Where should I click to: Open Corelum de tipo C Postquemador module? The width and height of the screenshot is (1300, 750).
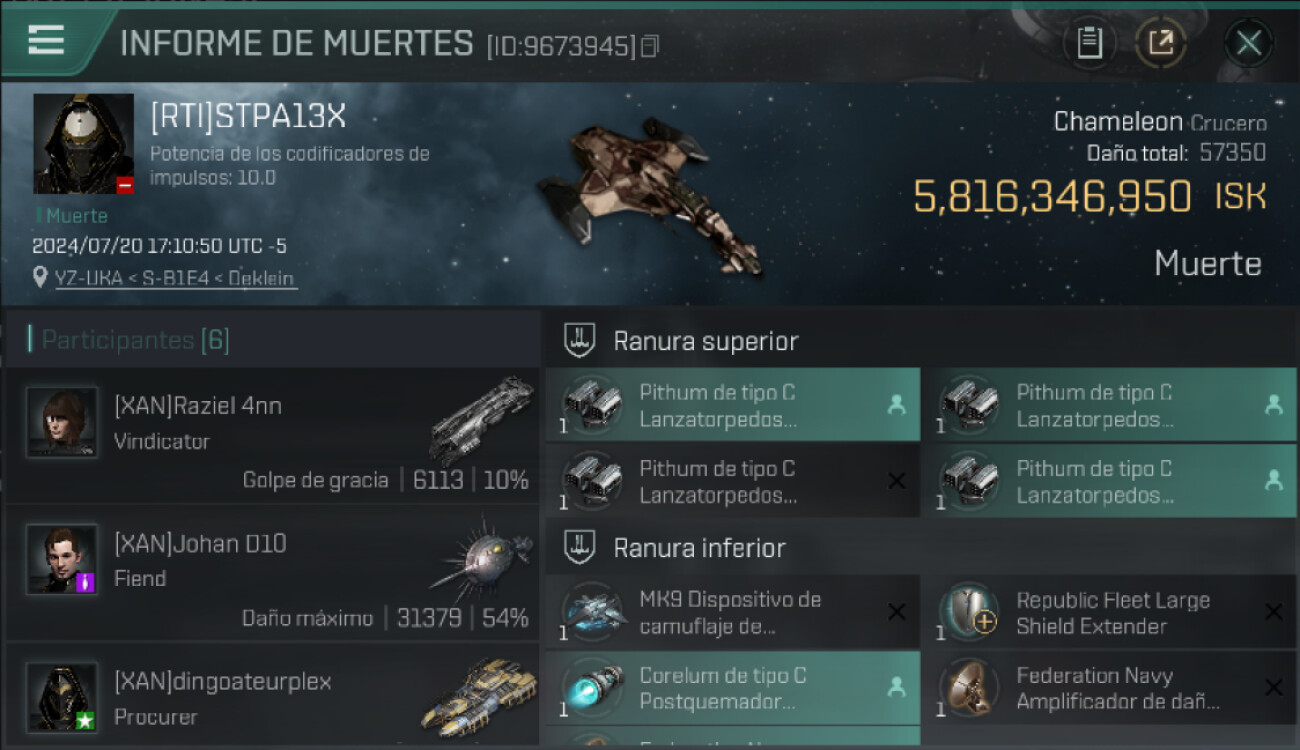(x=733, y=688)
